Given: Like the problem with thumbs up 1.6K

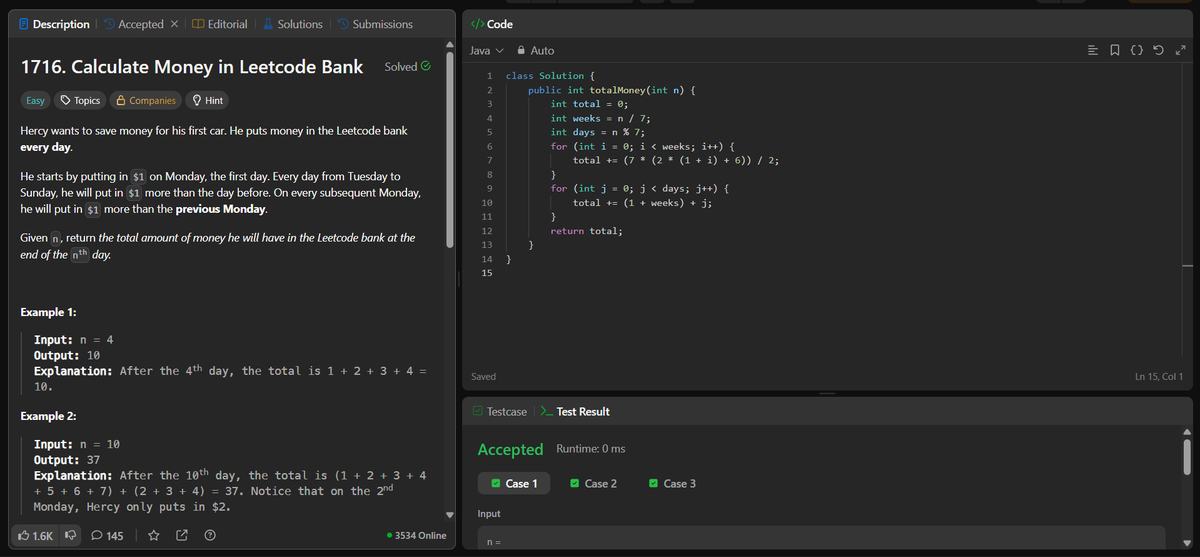Looking at the screenshot, I should [x=36, y=536].
